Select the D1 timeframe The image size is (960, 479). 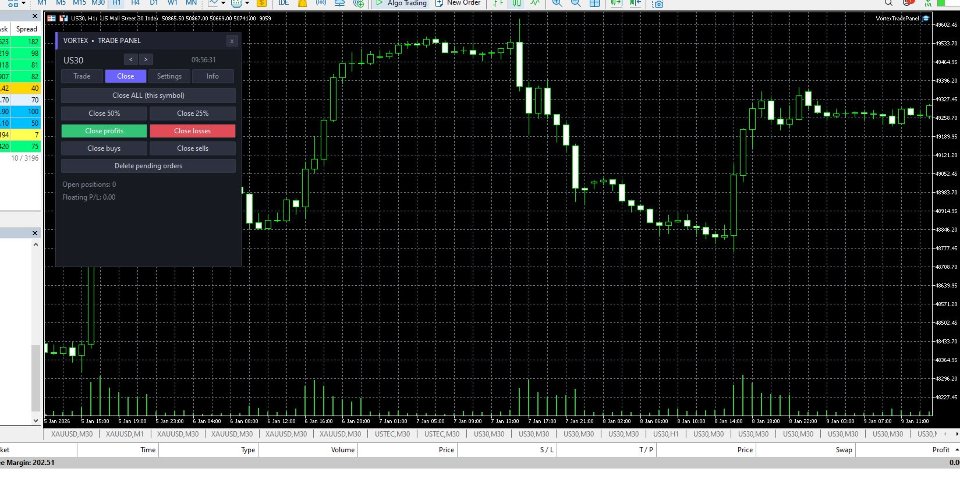pos(154,3)
